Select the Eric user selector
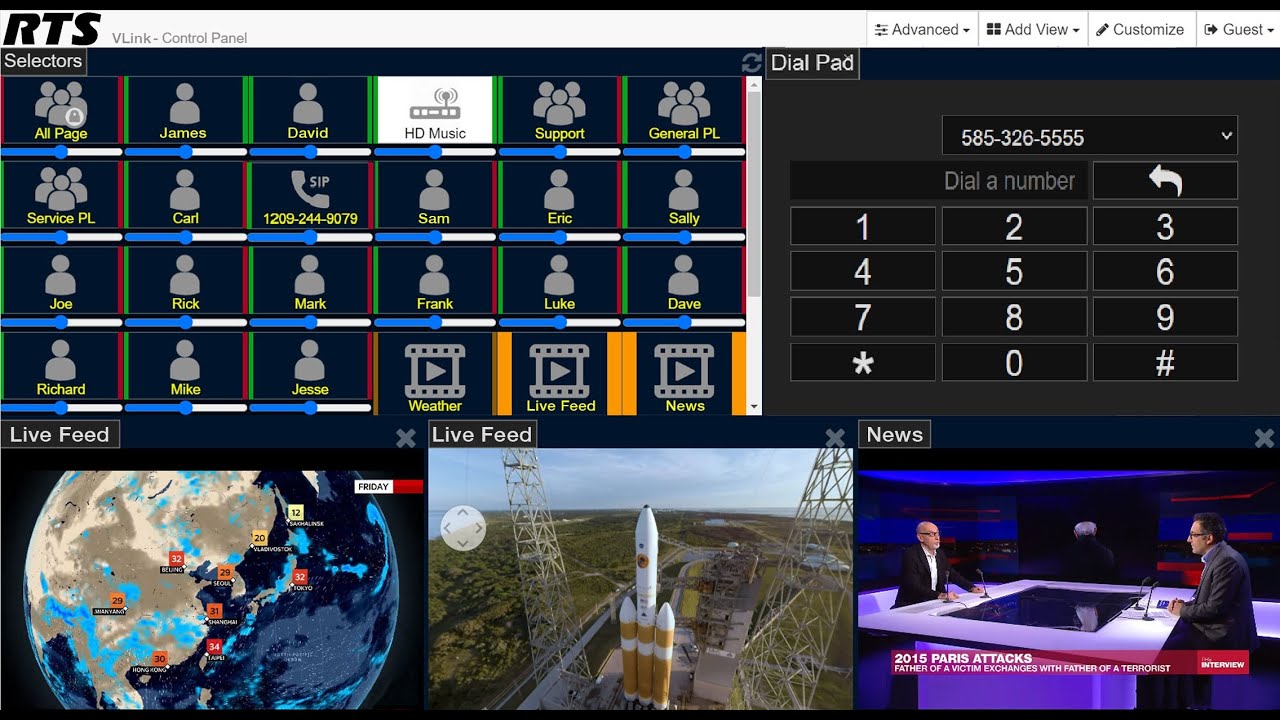This screenshot has width=1280, height=720. click(559, 195)
